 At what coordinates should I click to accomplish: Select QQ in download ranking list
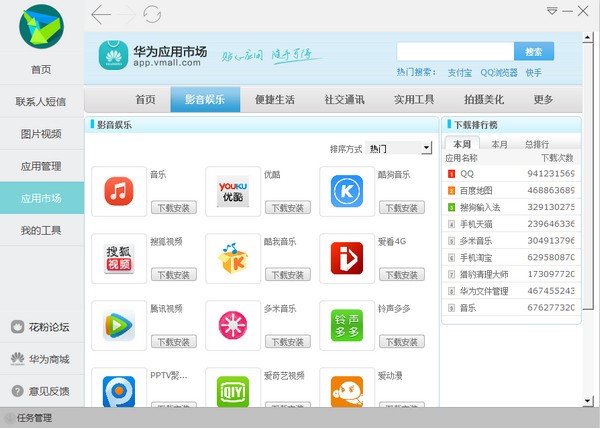tap(511, 174)
